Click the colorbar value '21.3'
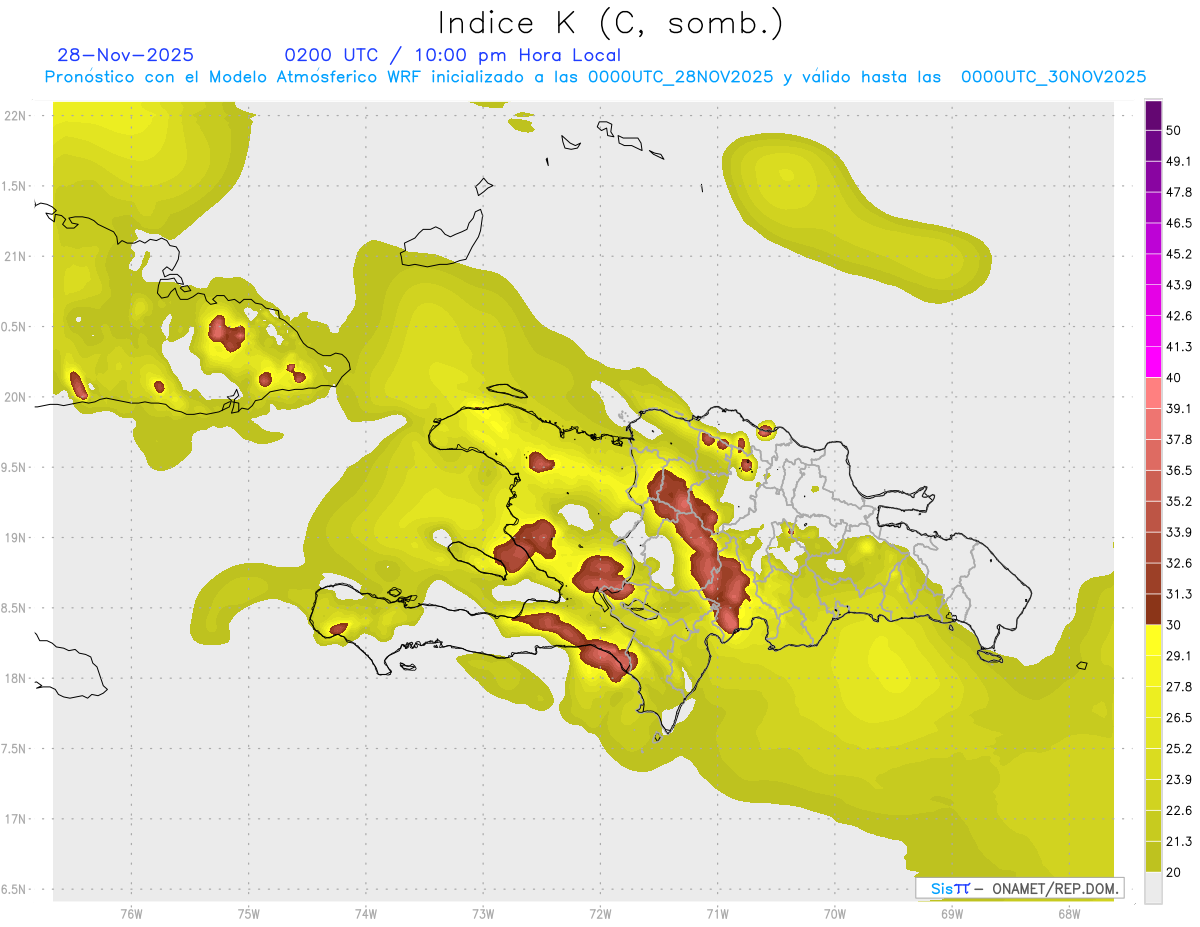The width and height of the screenshot is (1200, 927). 1179,842
